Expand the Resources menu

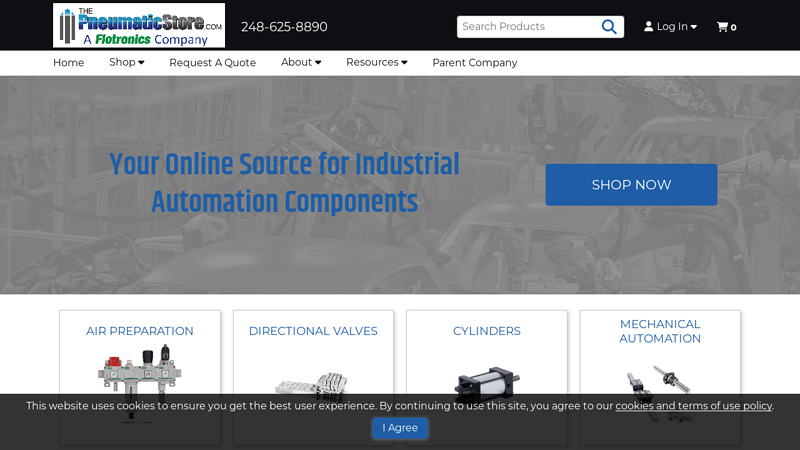coord(377,62)
